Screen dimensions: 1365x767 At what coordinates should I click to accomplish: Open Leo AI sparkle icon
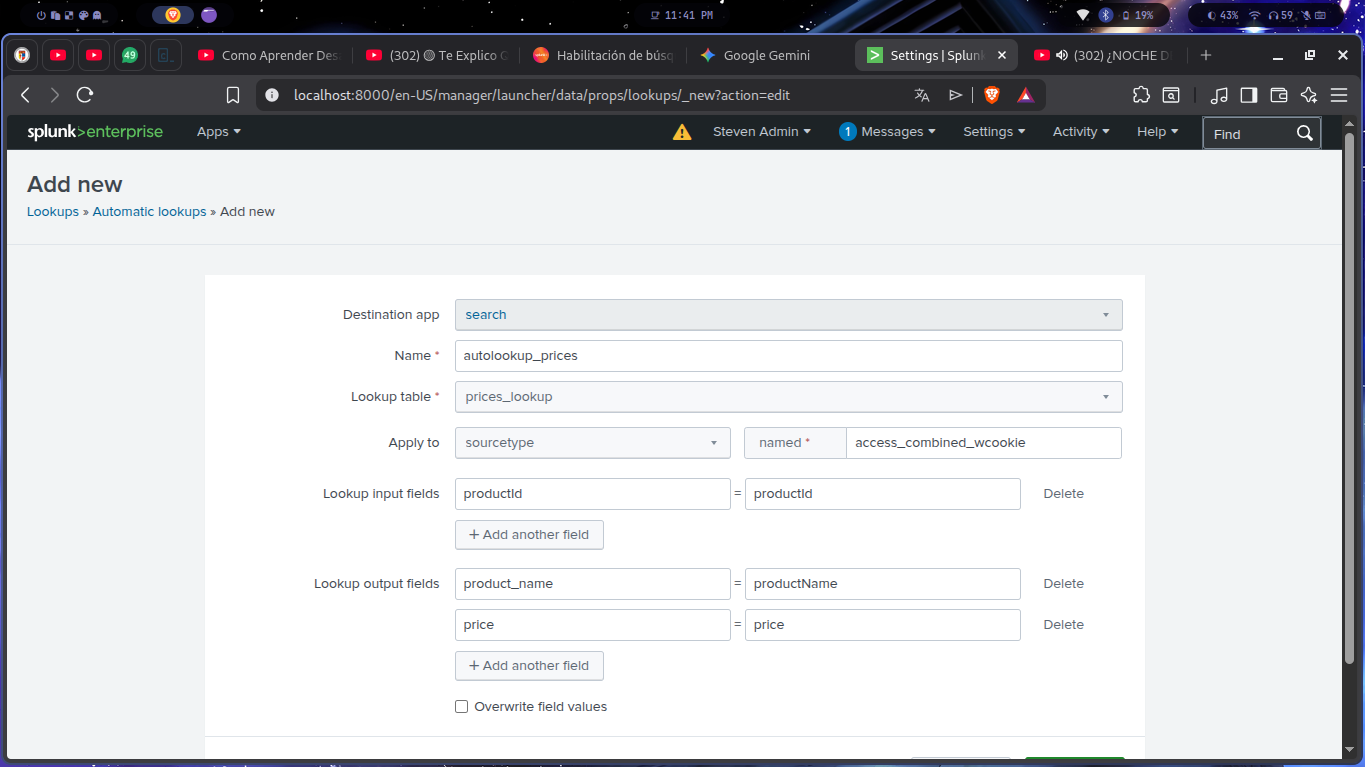[x=1308, y=94]
